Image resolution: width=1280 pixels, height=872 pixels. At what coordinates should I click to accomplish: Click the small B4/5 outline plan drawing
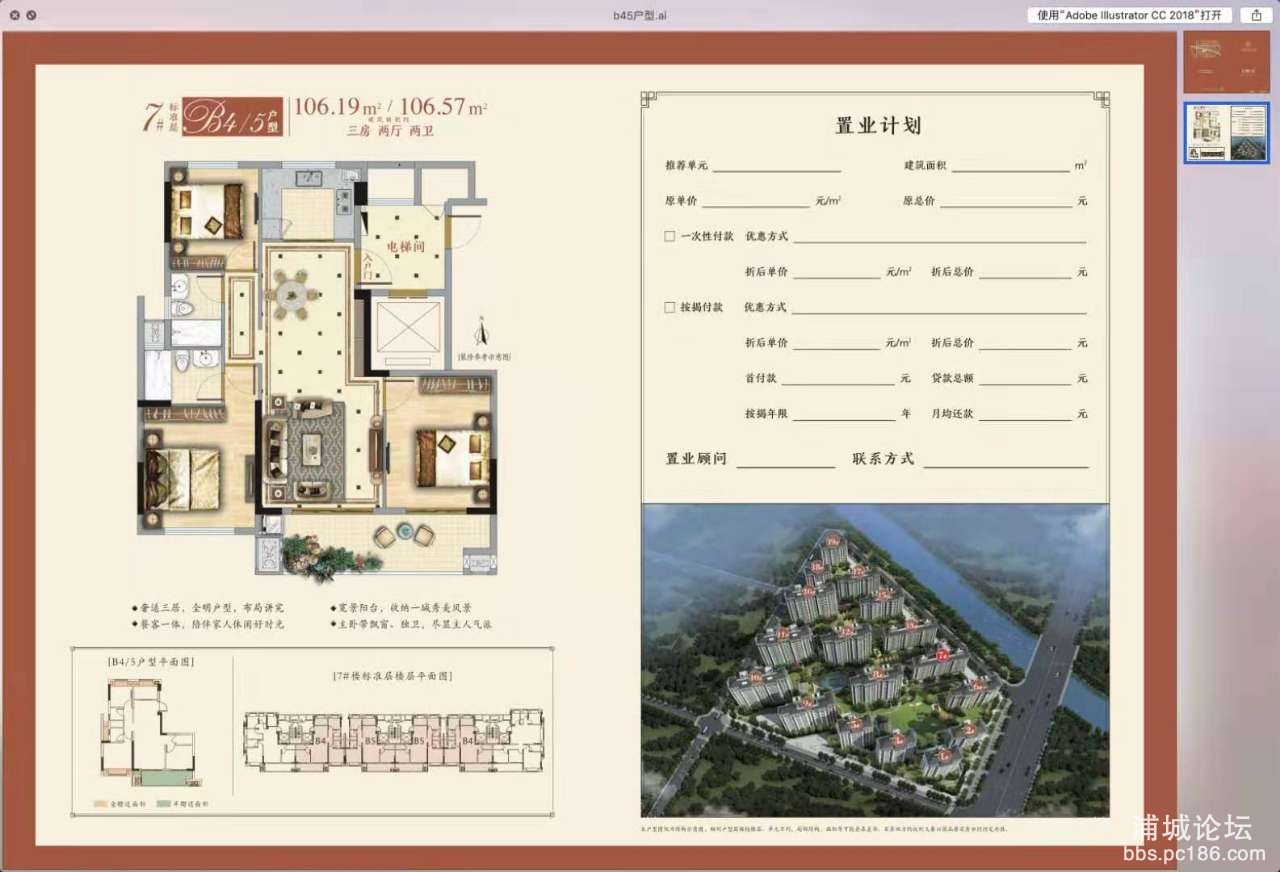[151, 732]
